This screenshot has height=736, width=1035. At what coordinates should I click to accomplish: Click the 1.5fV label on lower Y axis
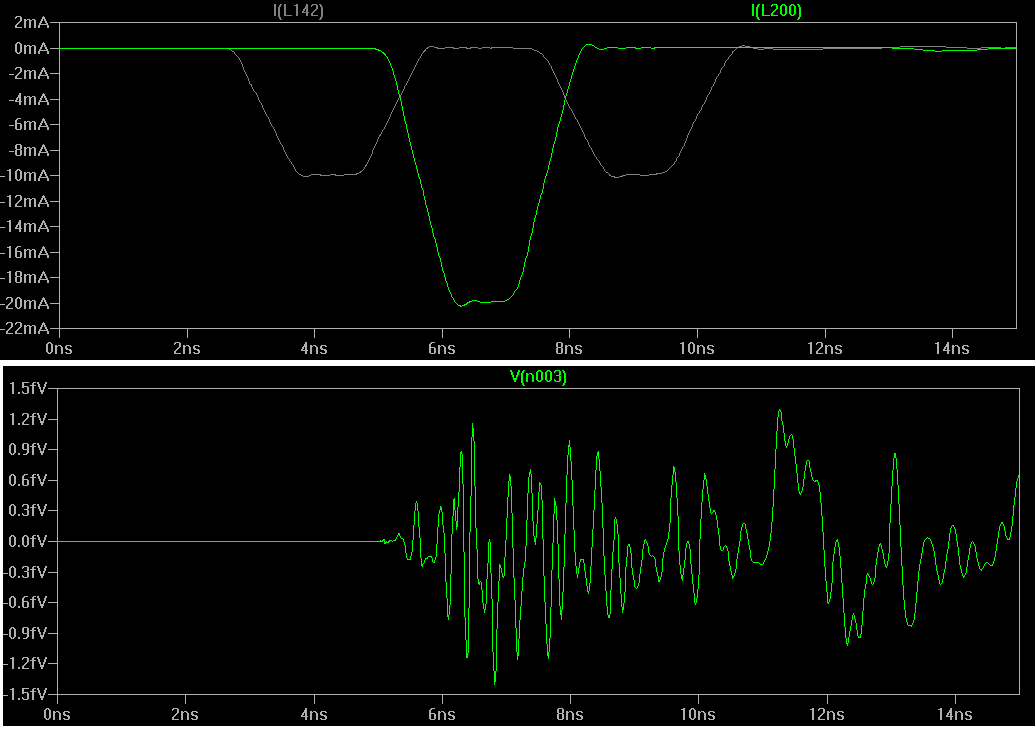tap(28, 388)
